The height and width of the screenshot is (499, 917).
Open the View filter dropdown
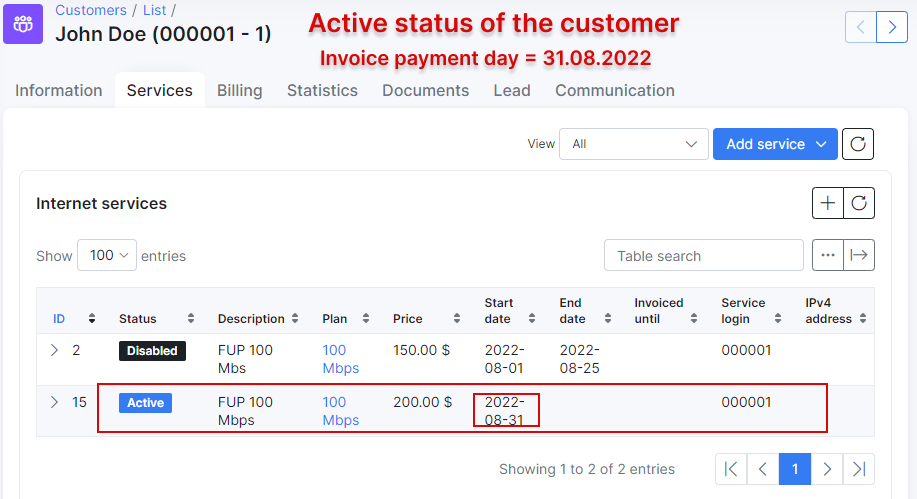click(634, 144)
